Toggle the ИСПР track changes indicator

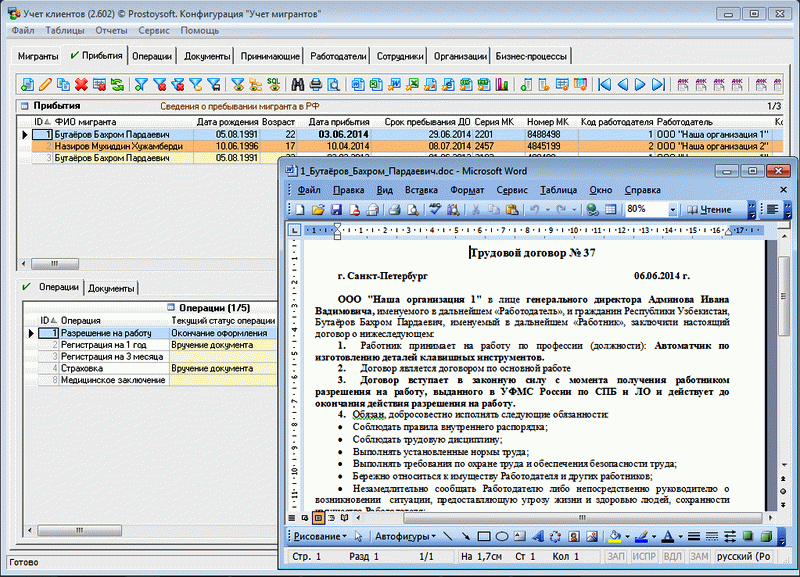(645, 556)
